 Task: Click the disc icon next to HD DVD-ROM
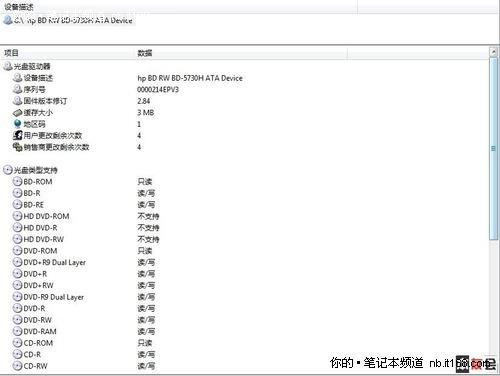17,216
